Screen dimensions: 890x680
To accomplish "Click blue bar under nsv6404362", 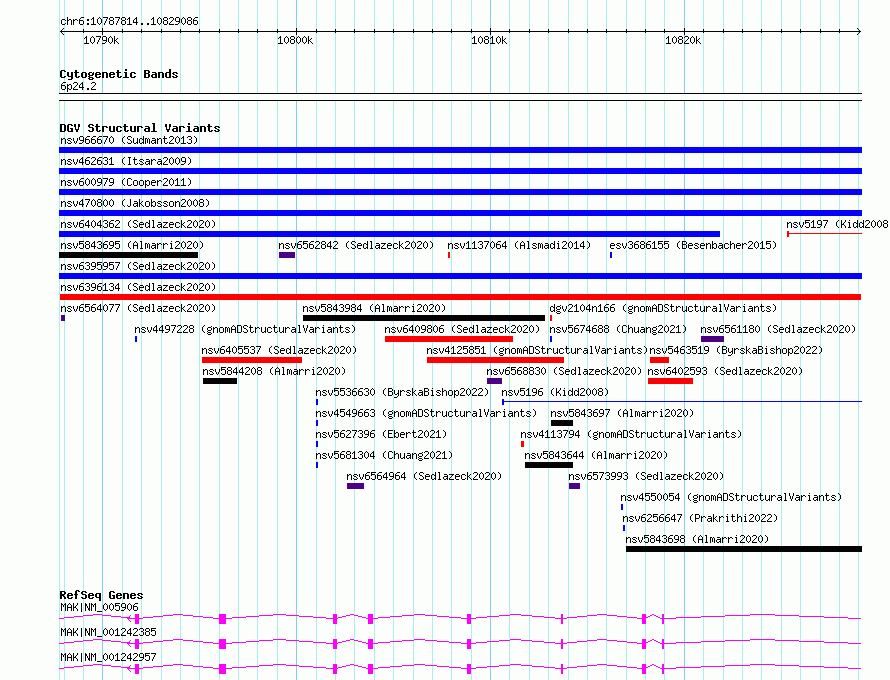I will [389, 234].
